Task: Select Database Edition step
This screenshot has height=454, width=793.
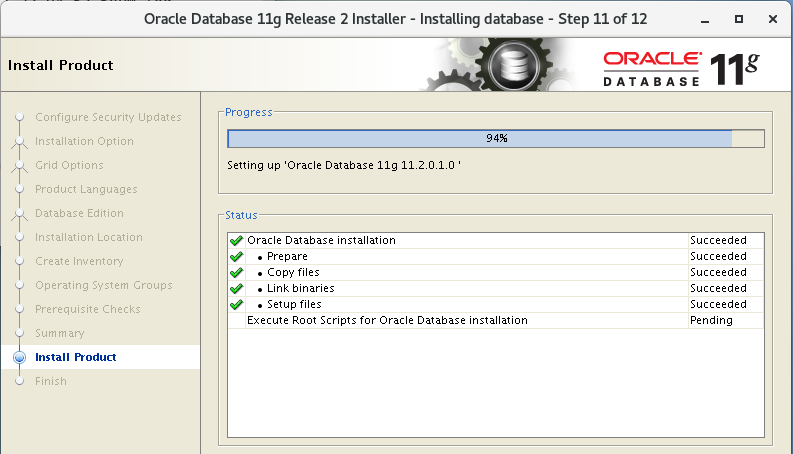Action: [x=79, y=213]
